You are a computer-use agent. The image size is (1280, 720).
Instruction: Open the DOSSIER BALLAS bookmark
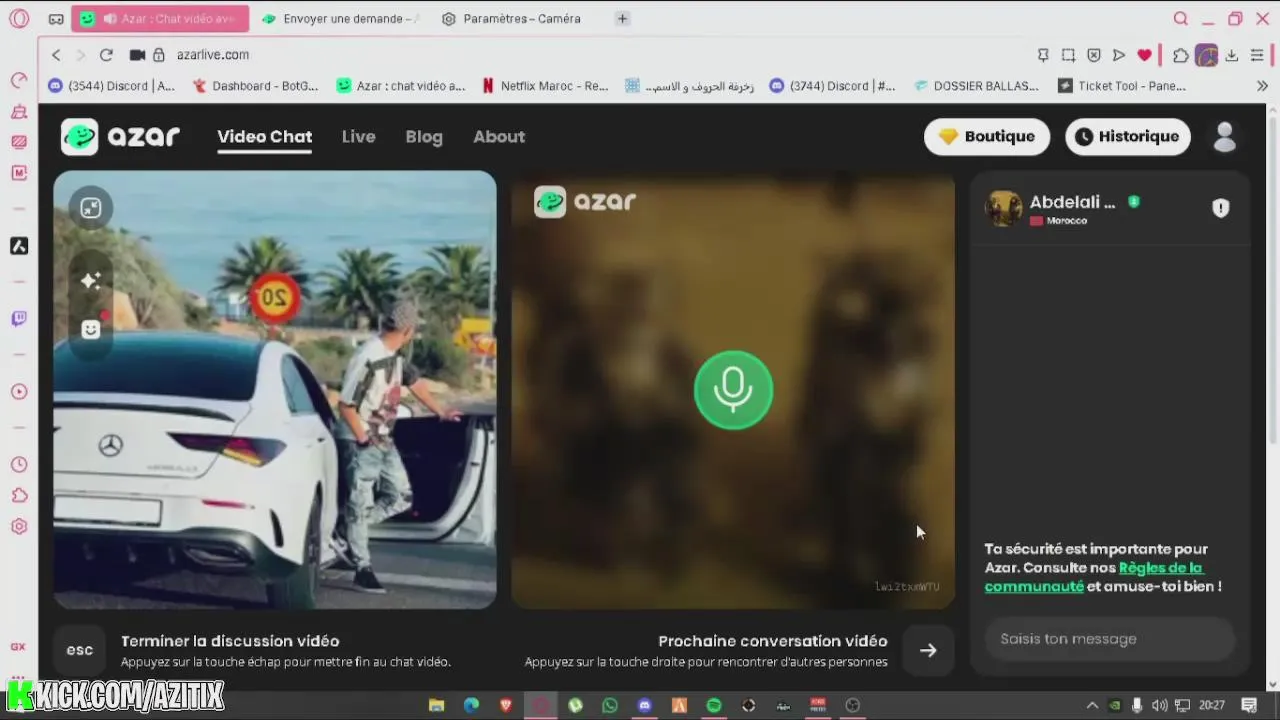coord(977,86)
